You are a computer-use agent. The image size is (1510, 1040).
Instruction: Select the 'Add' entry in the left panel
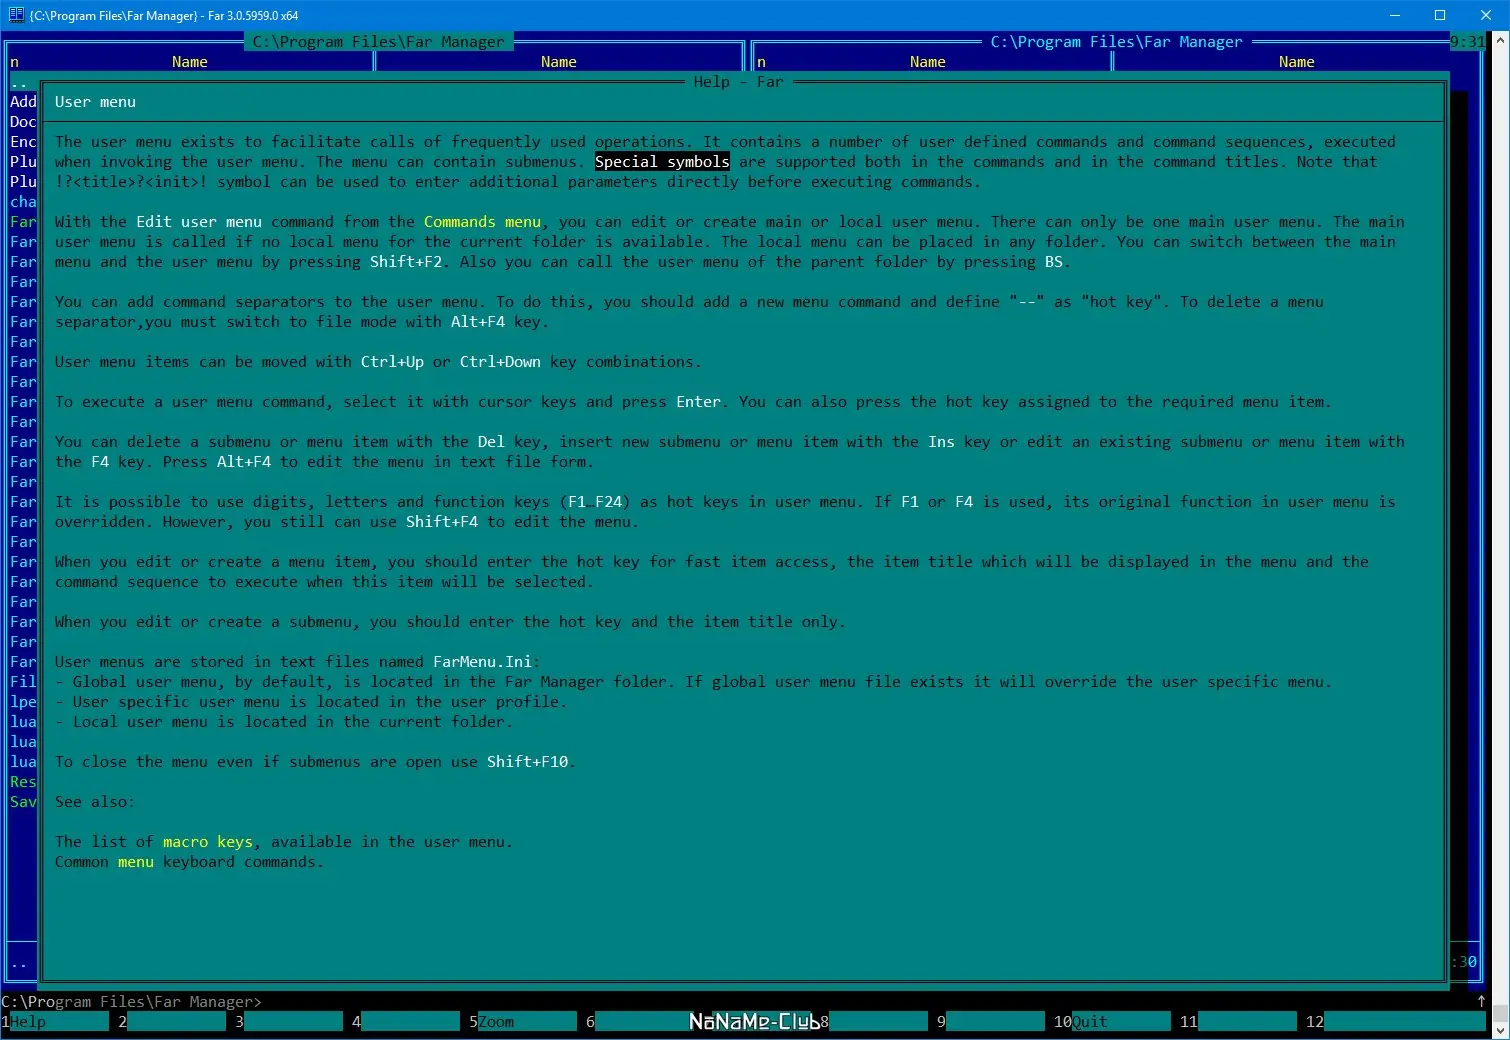pyautogui.click(x=23, y=102)
